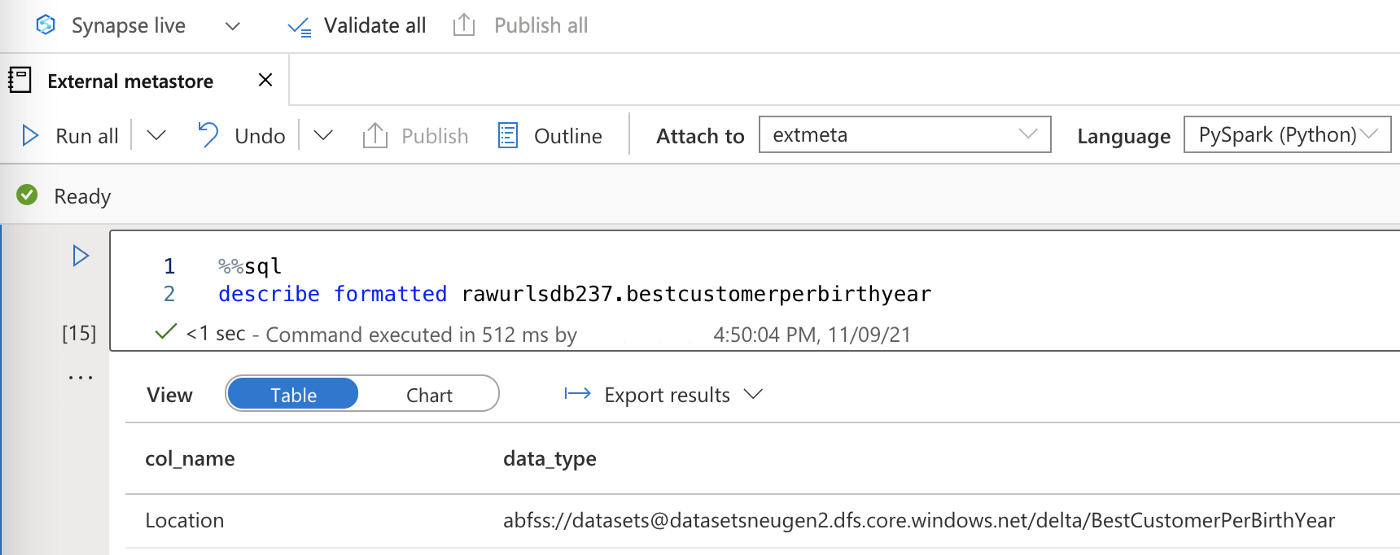Screen dimensions: 1400x555
Task: Switch results view to Chart
Action: 429,395
